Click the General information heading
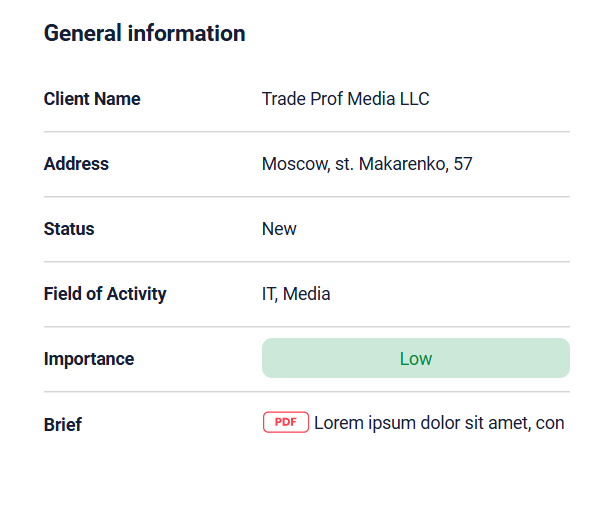The width and height of the screenshot is (601, 523). click(145, 33)
